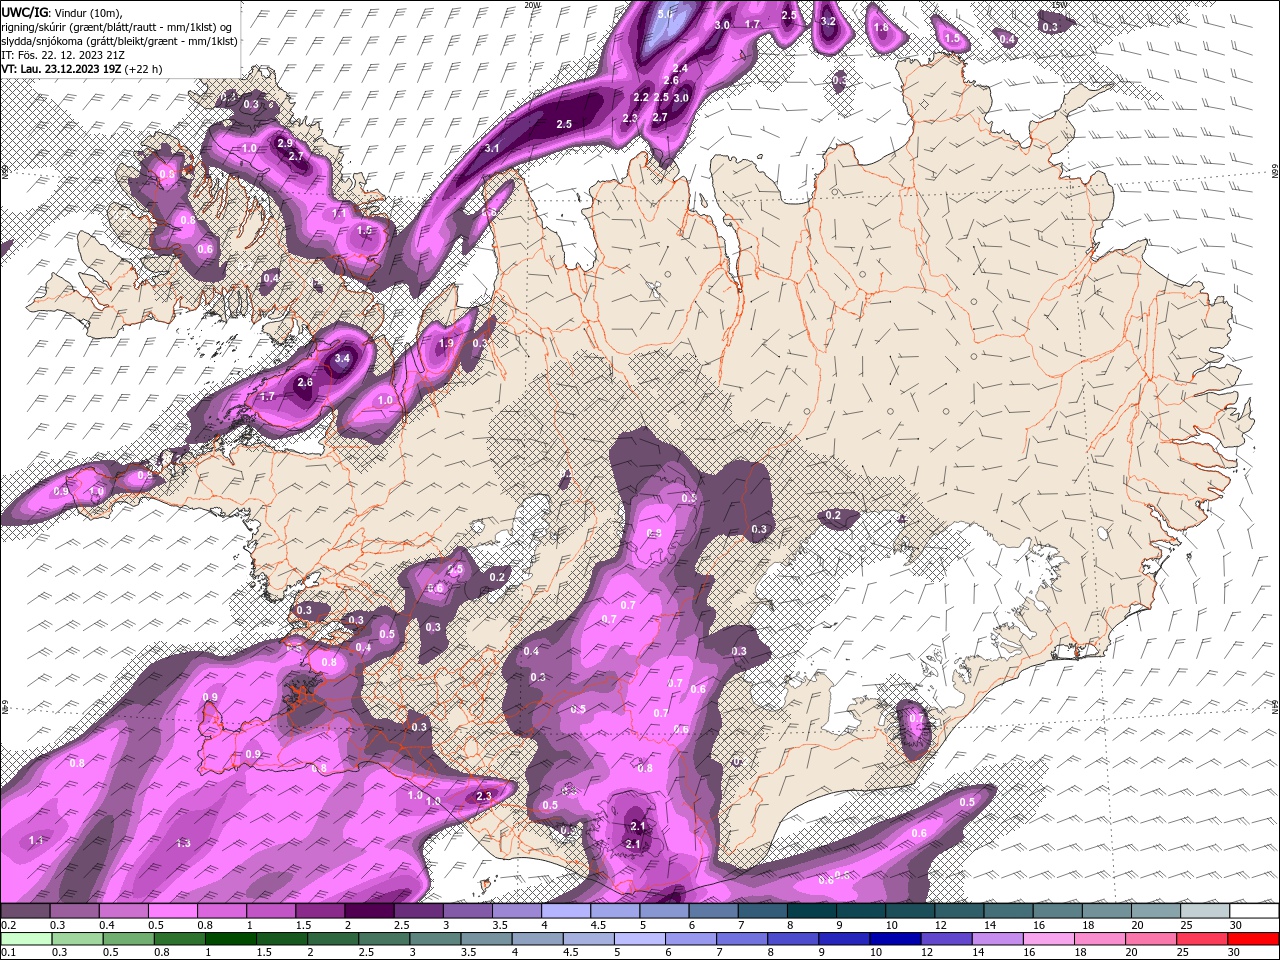The image size is (1280, 960).
Task: Click the '2.9' snowfall value in the Westfjords
Action: [285, 144]
